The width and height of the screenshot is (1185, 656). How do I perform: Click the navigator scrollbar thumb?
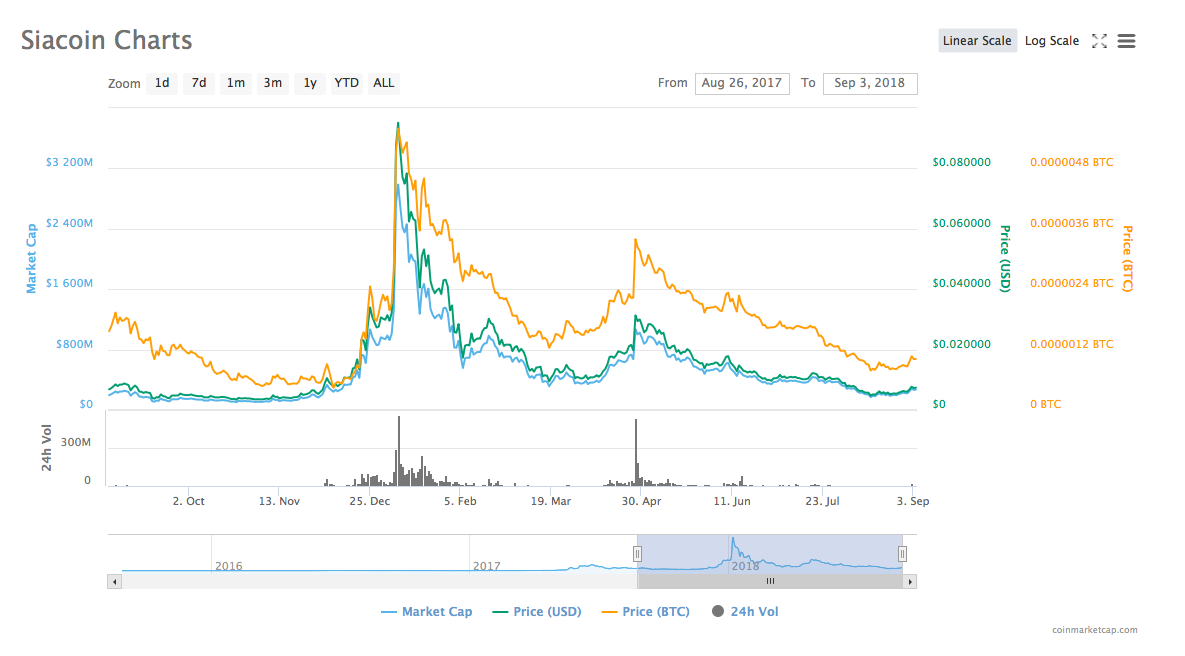click(770, 582)
